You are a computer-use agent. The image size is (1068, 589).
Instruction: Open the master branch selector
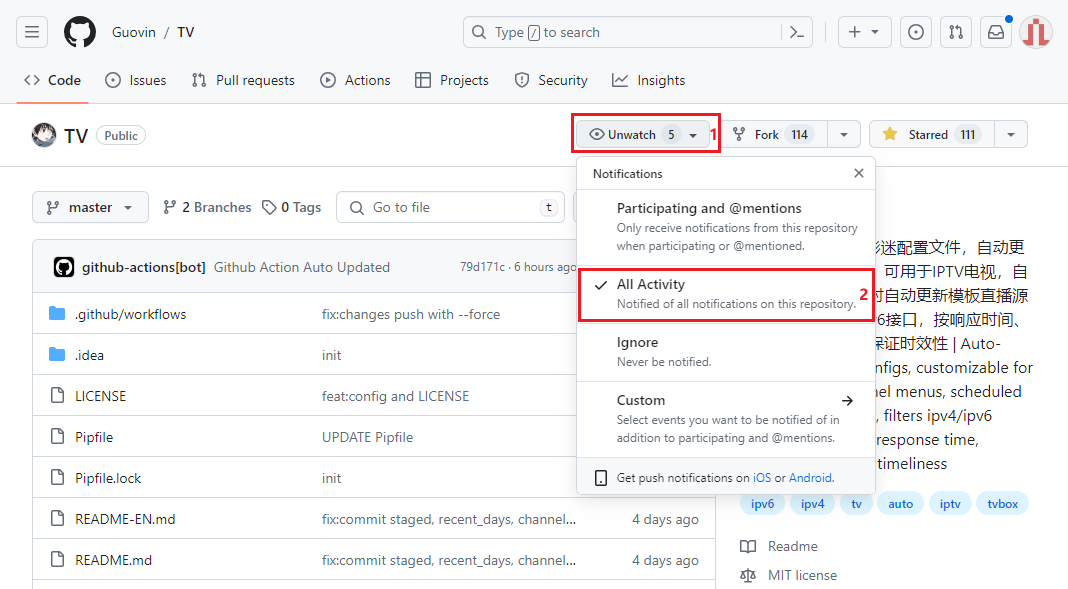pyautogui.click(x=90, y=207)
